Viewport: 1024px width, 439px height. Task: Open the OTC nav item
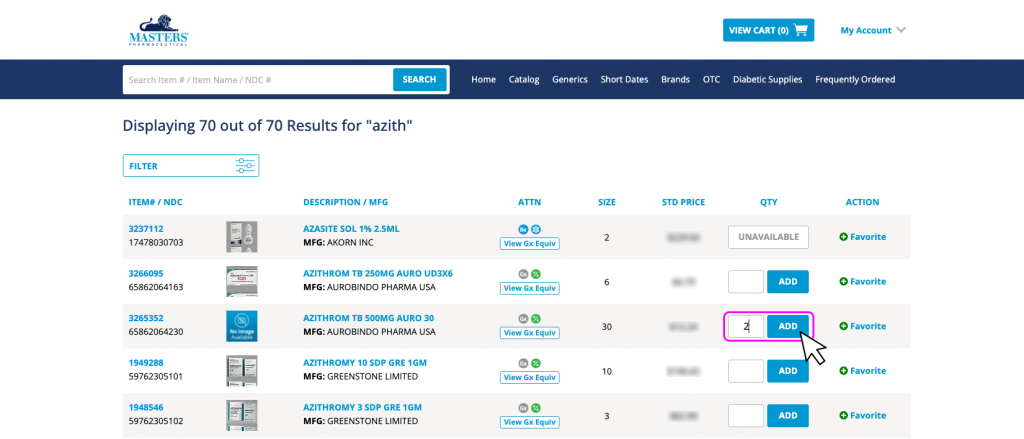(x=711, y=80)
